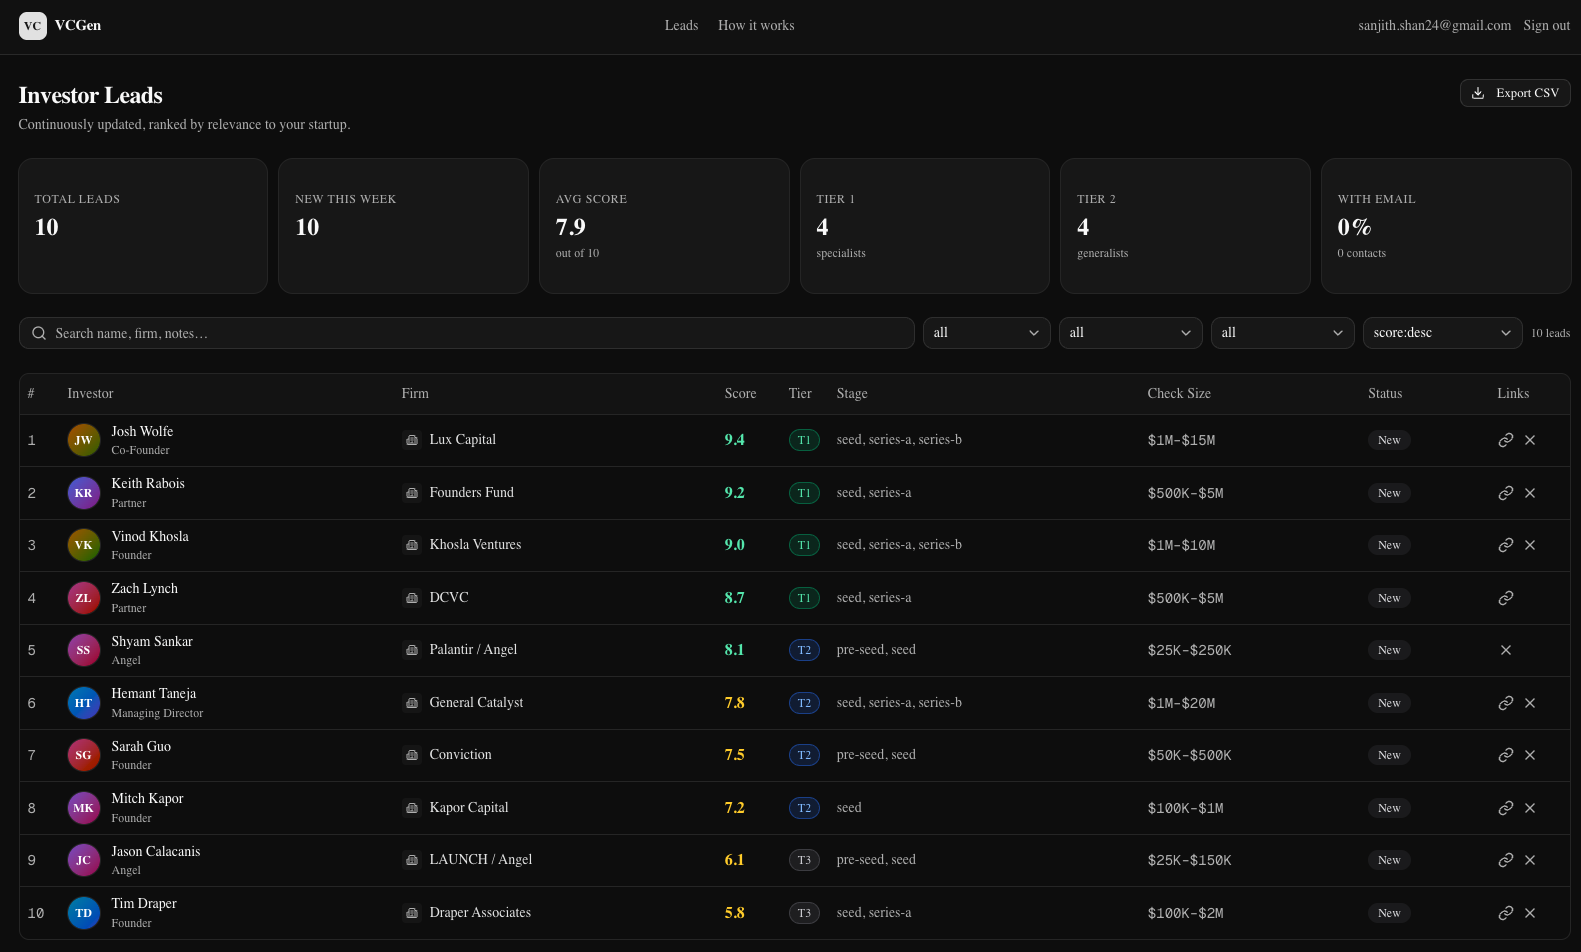Click check size $100K–$1M

[x=1185, y=808]
